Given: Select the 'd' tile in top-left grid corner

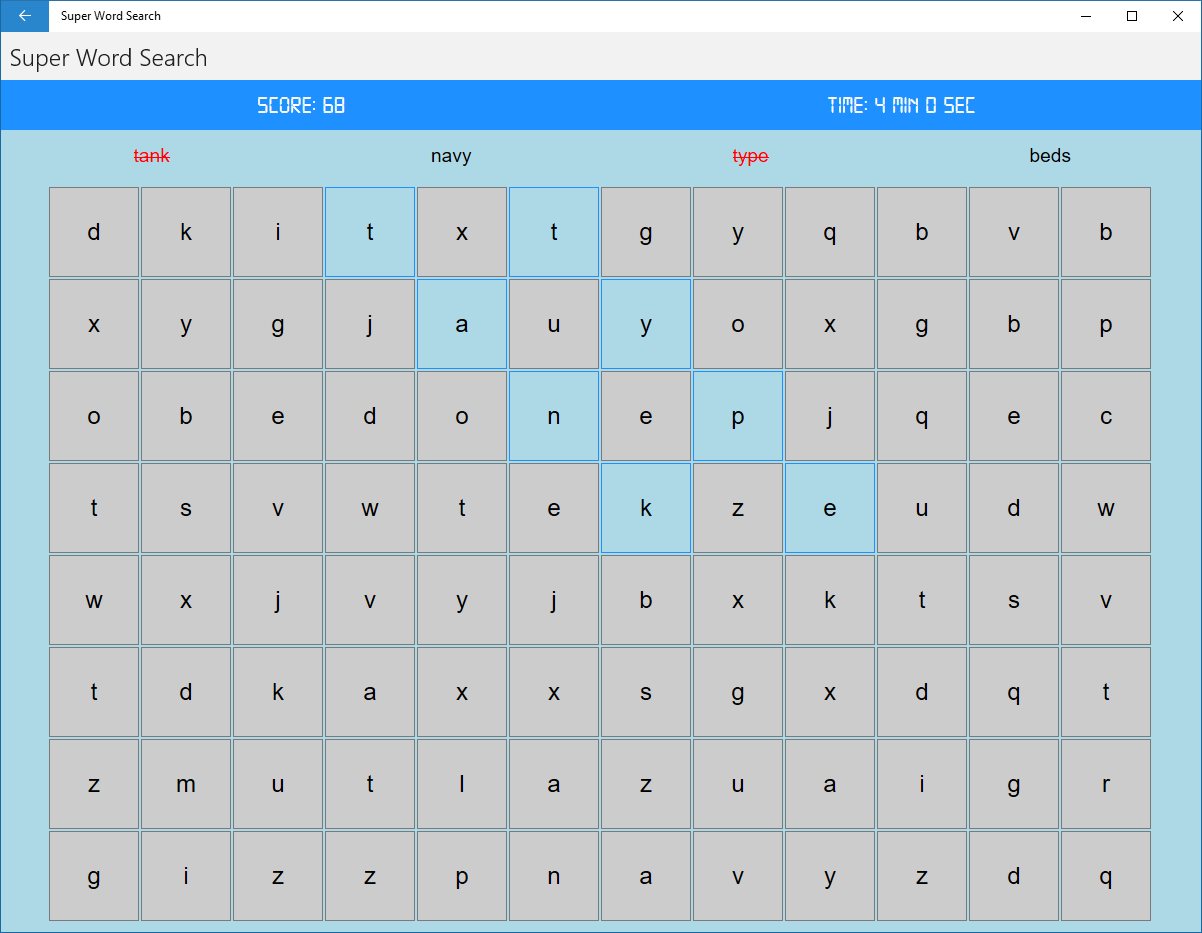Looking at the screenshot, I should [94, 232].
